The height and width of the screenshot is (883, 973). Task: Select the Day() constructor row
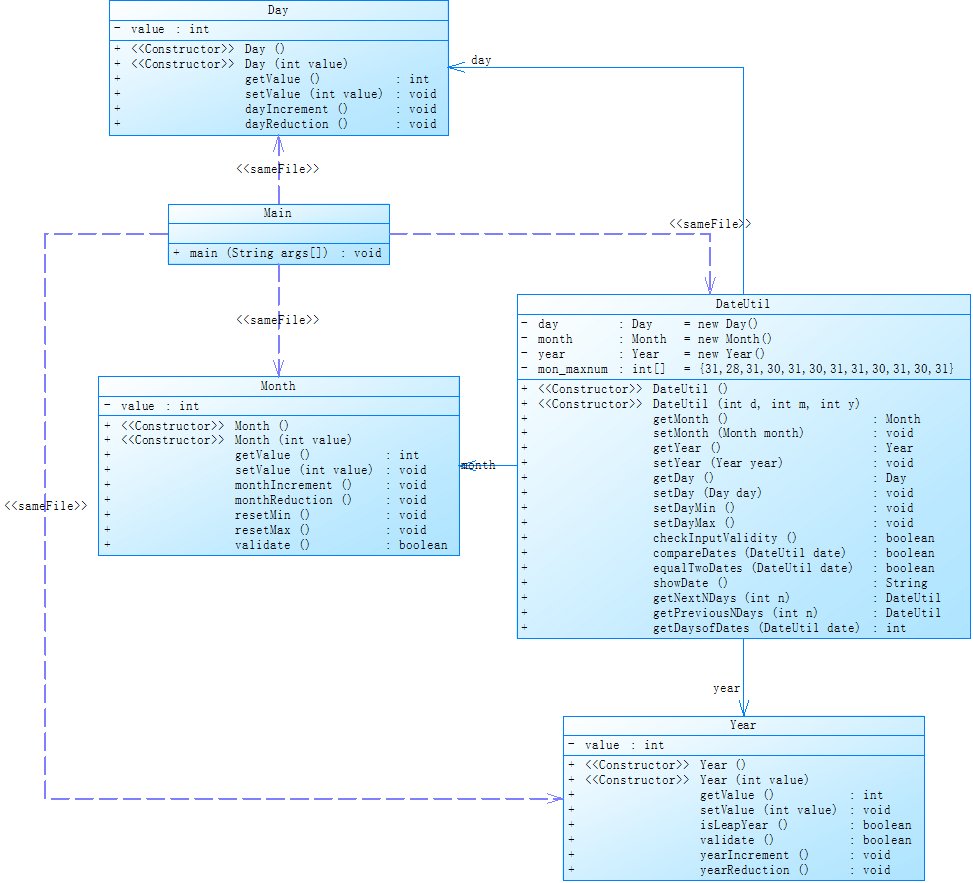200,49
